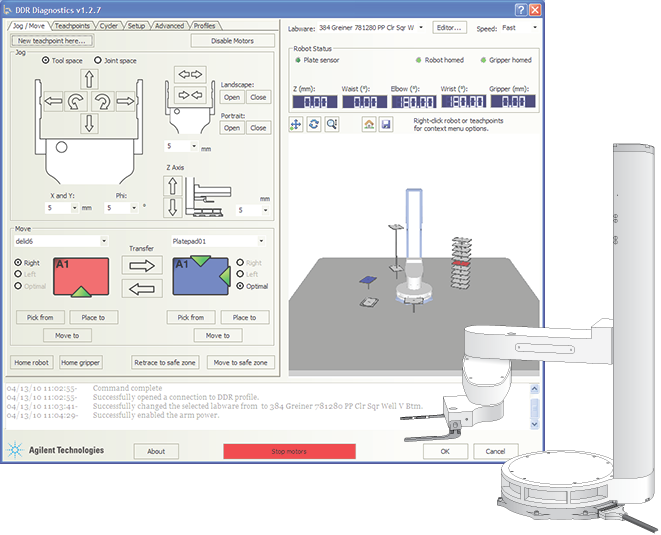Click the About button
This screenshot has height=535, width=661.
[156, 451]
